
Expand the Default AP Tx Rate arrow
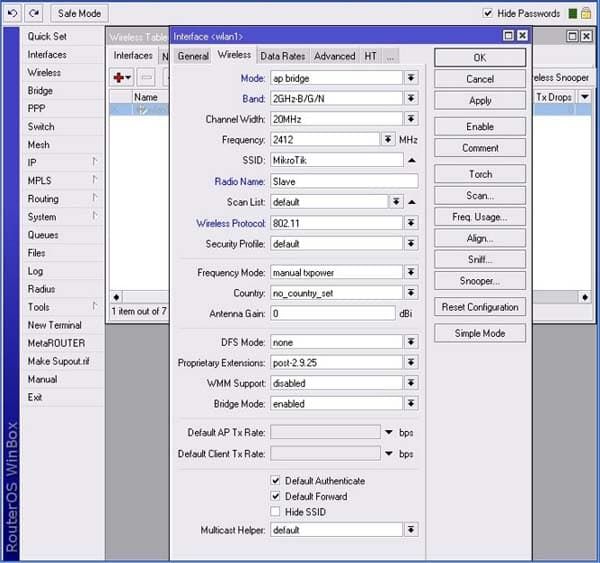(389, 432)
